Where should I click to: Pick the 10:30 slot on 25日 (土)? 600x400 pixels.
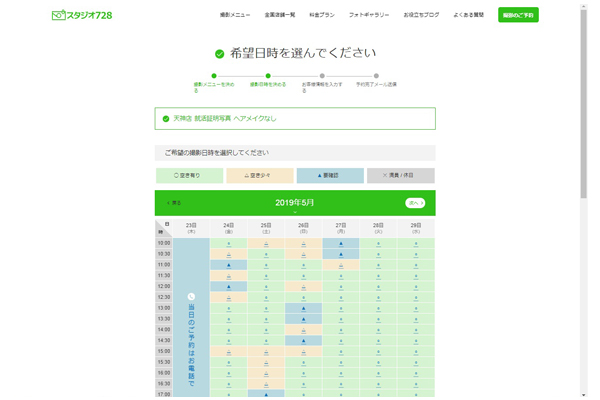pos(266,254)
